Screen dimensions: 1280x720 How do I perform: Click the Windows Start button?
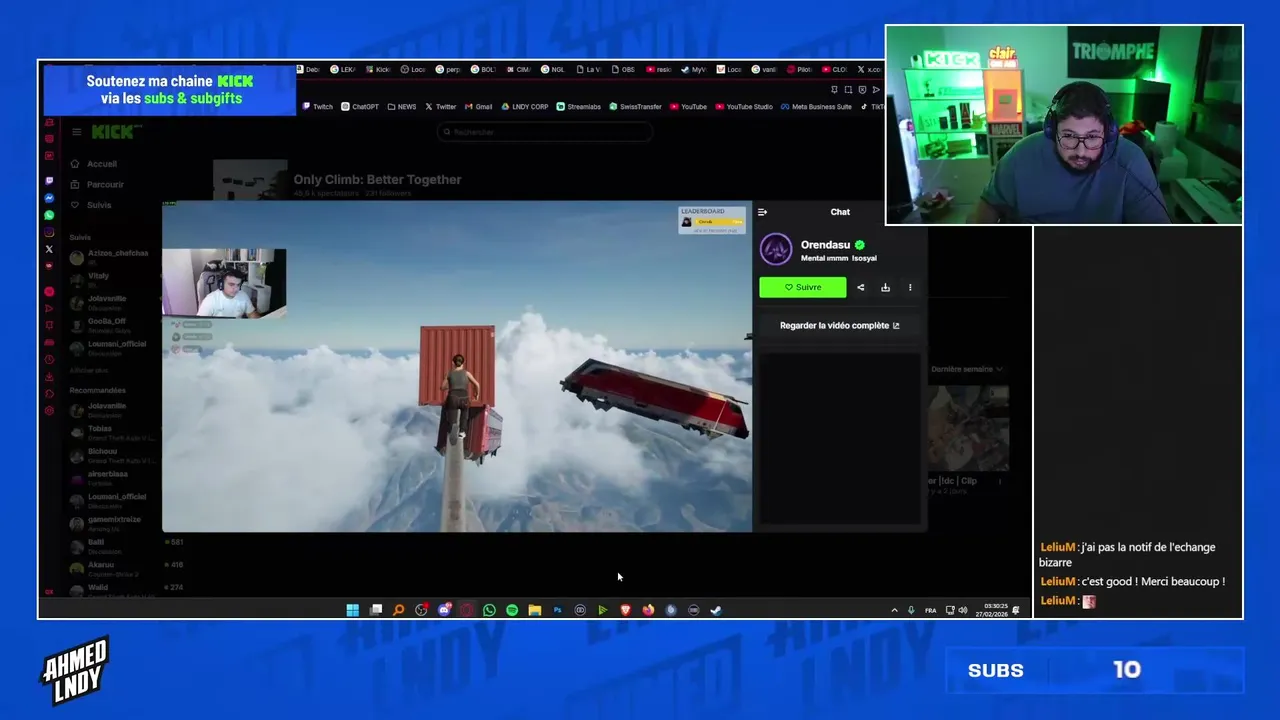pos(352,610)
